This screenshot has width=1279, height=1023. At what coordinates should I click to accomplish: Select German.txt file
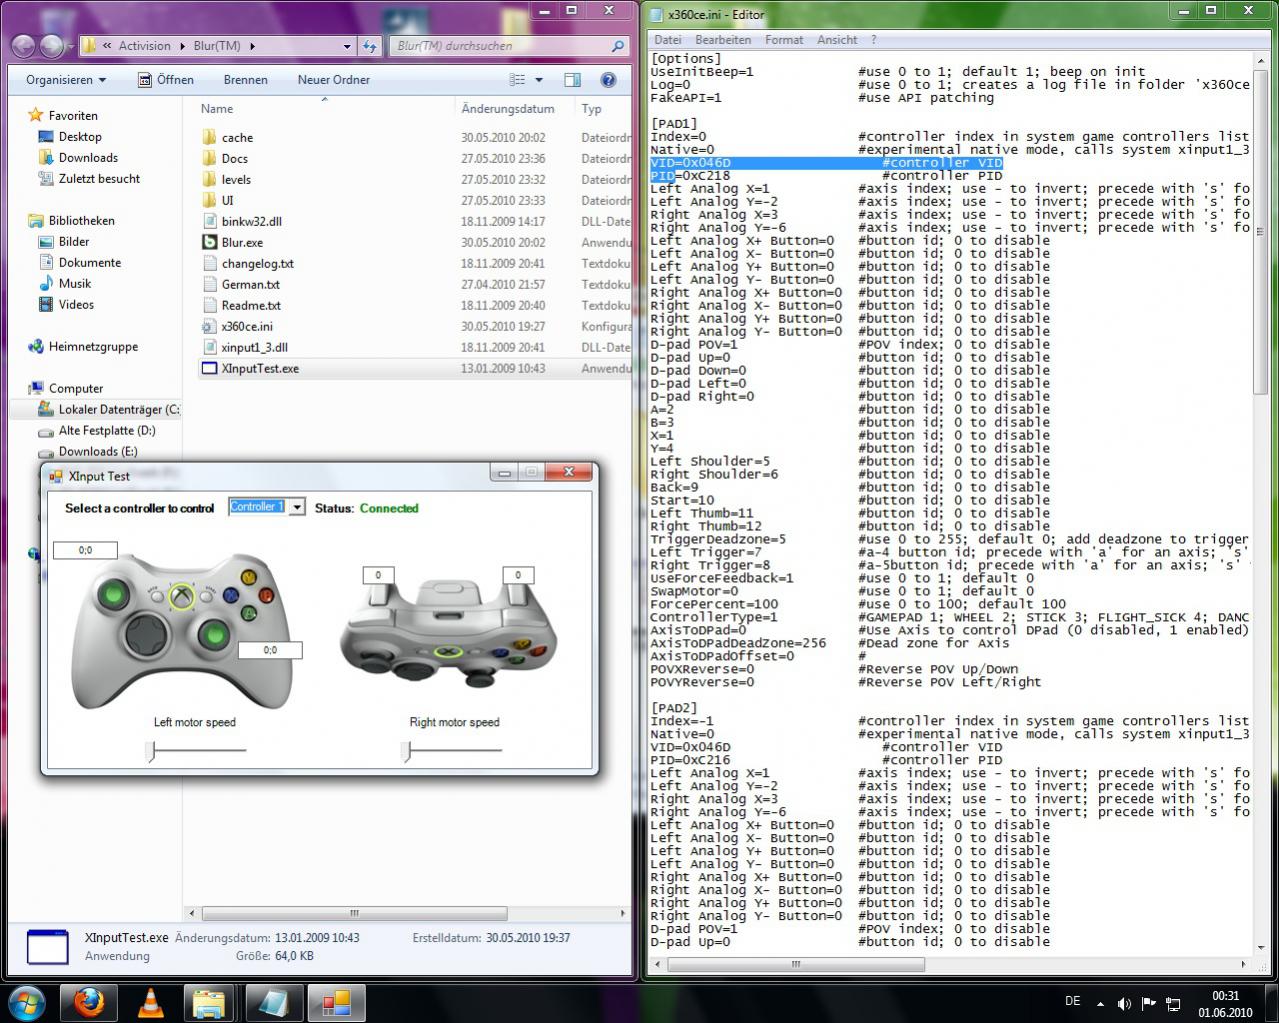tap(250, 285)
